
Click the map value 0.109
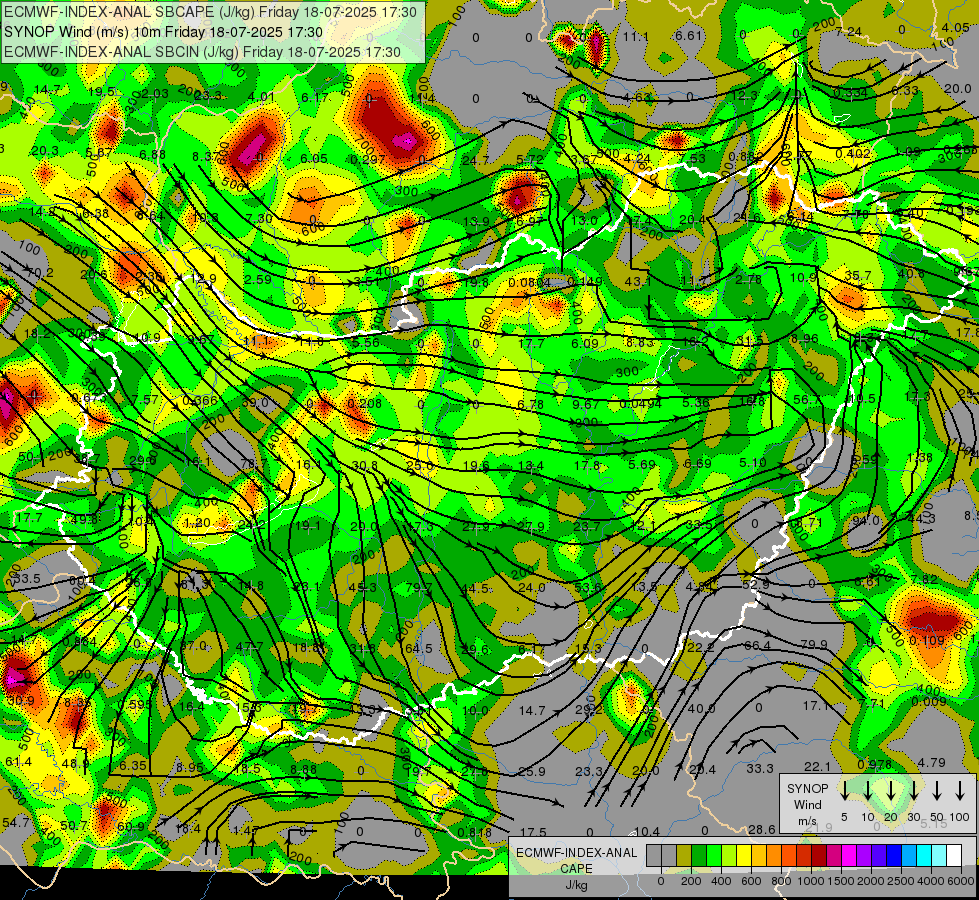pyautogui.click(x=927, y=641)
